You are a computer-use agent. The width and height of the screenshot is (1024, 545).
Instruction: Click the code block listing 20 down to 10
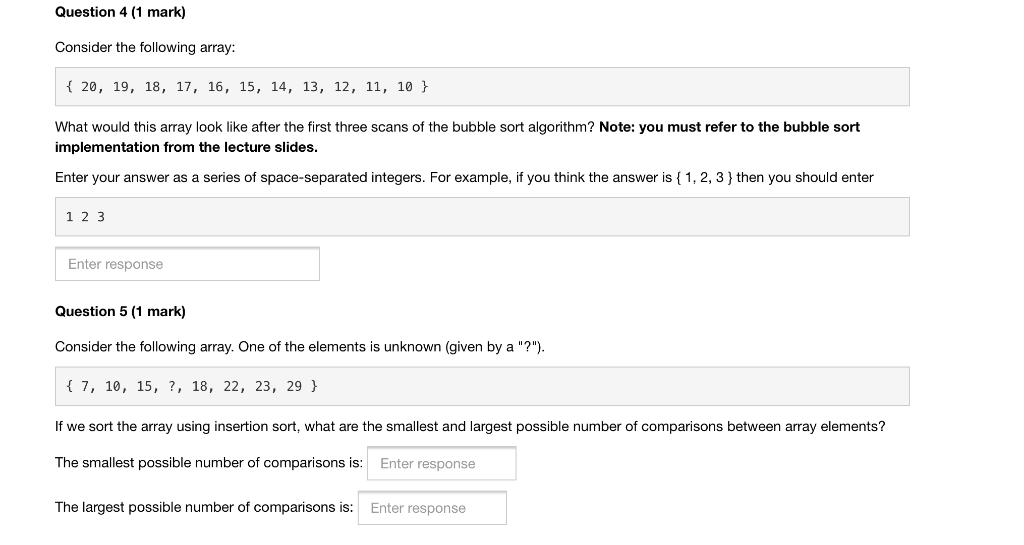[482, 87]
